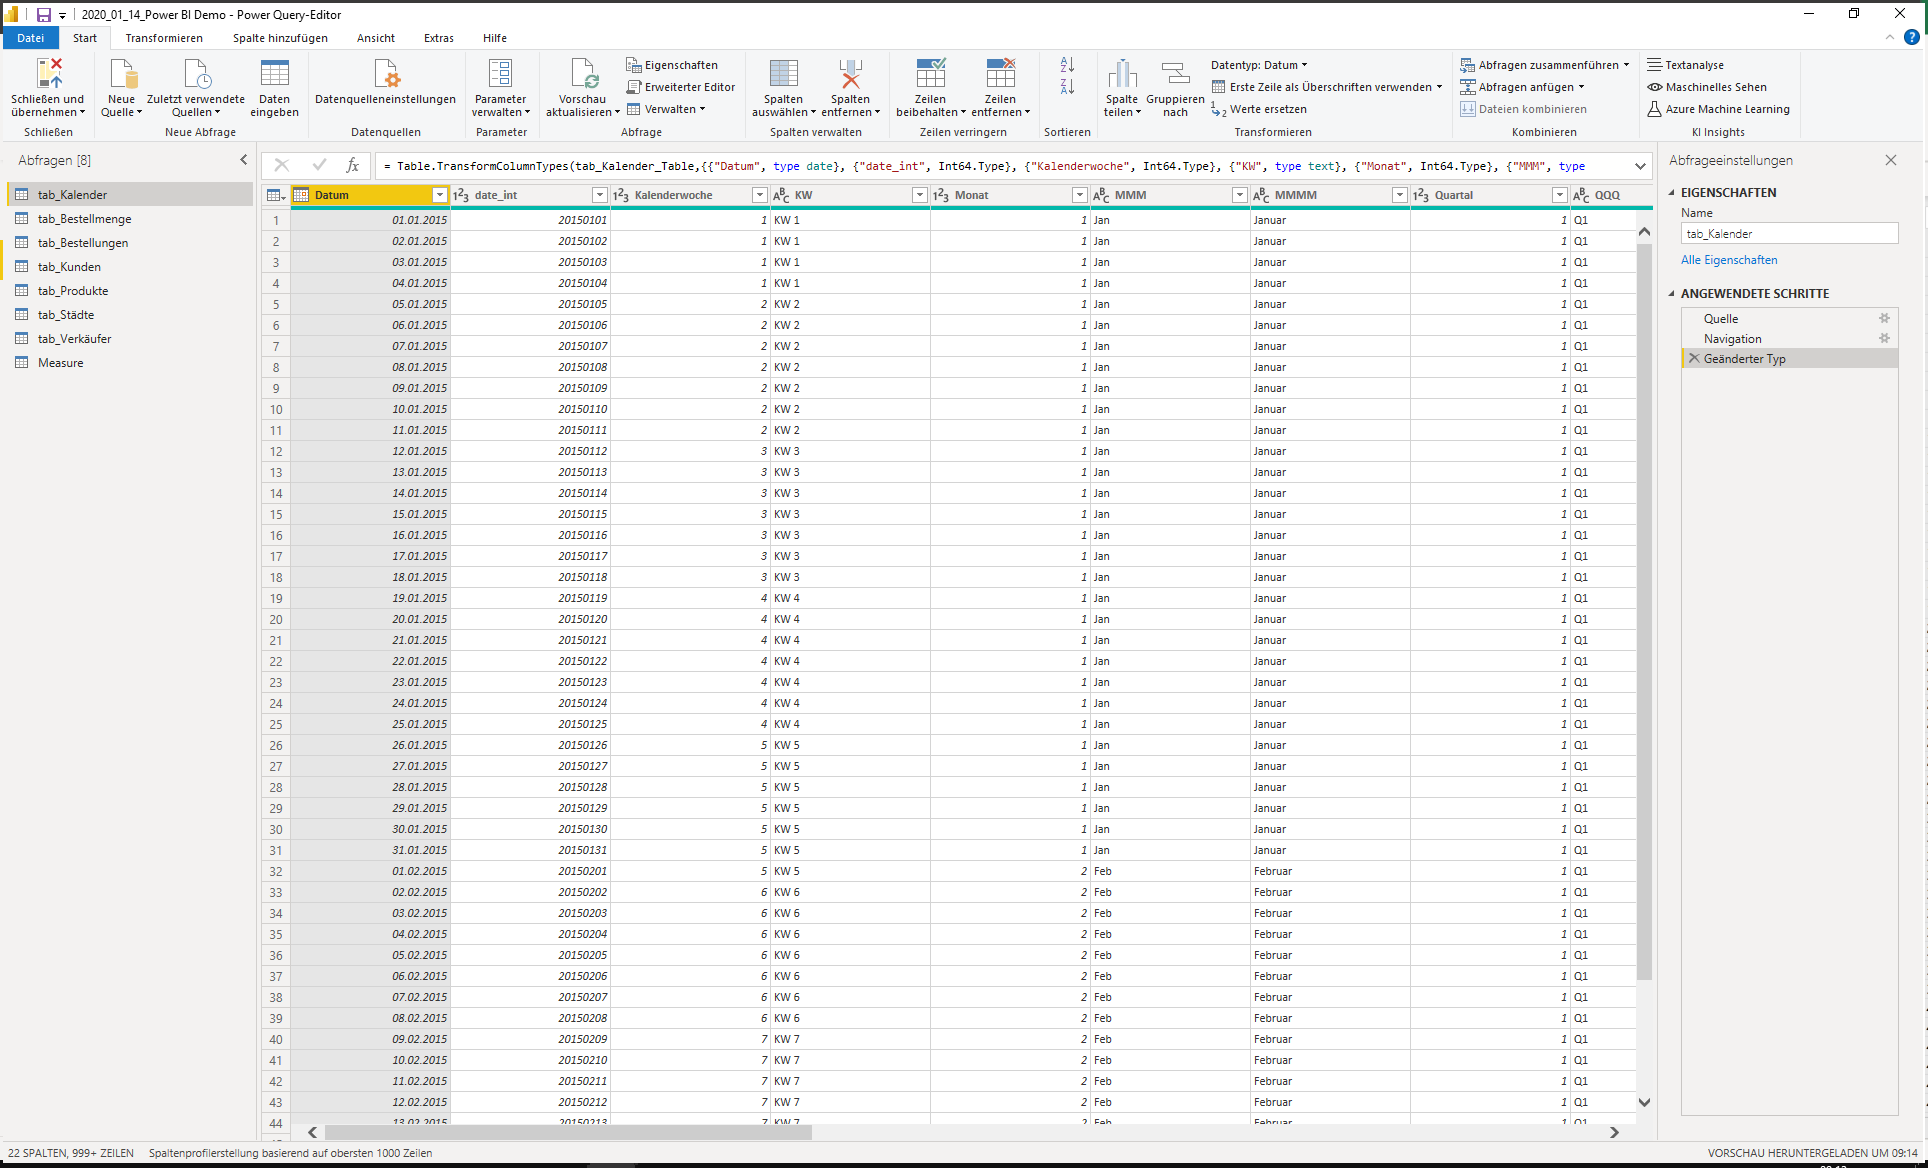The height and width of the screenshot is (1168, 1928).
Task: Switch to Spalte hinzufügen tab
Action: pyautogui.click(x=280, y=38)
